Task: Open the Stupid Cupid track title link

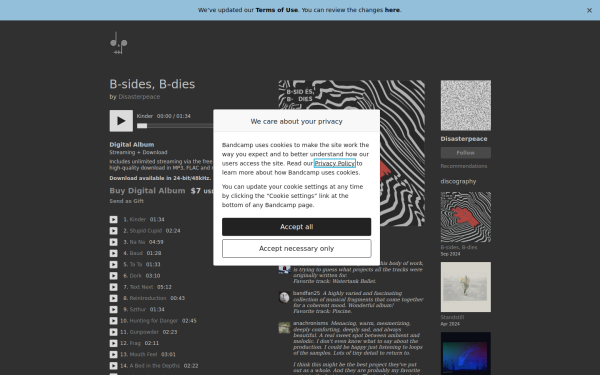Action: pos(145,231)
